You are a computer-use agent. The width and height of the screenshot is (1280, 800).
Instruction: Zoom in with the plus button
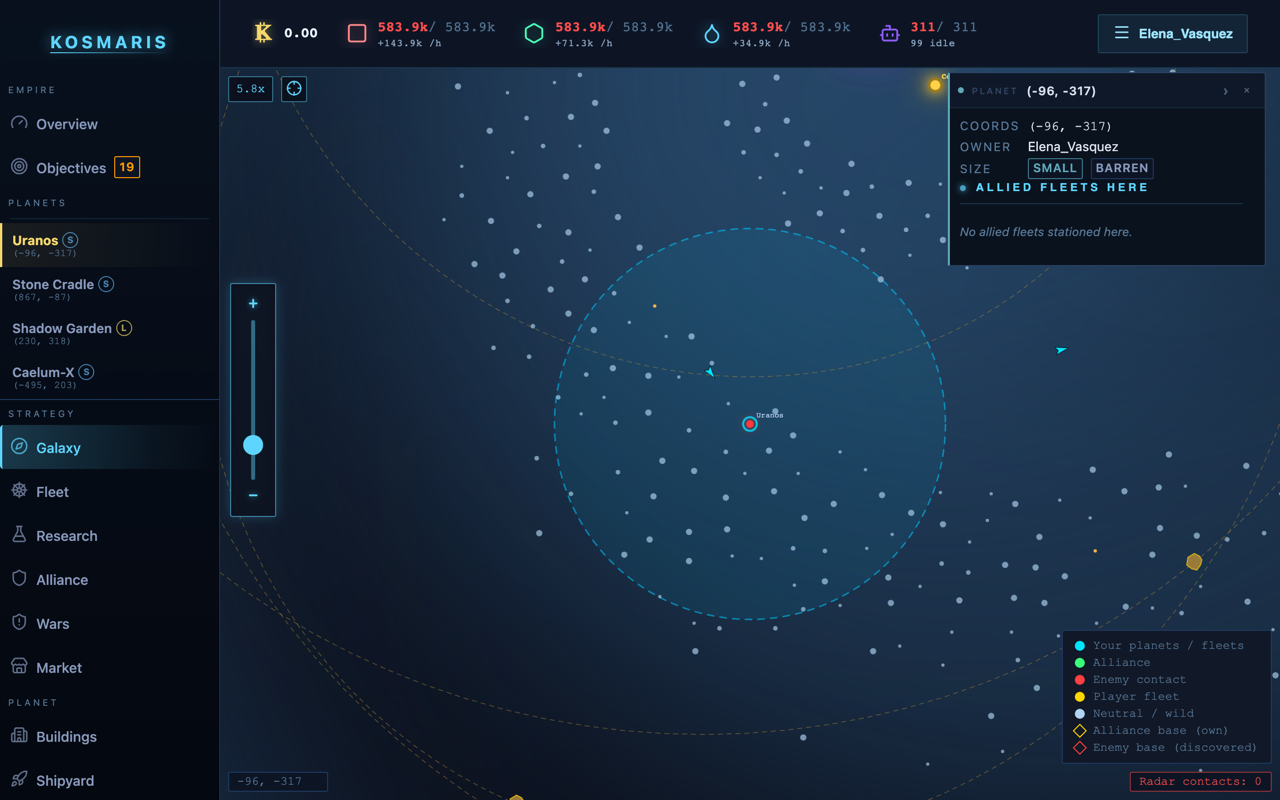click(x=253, y=303)
